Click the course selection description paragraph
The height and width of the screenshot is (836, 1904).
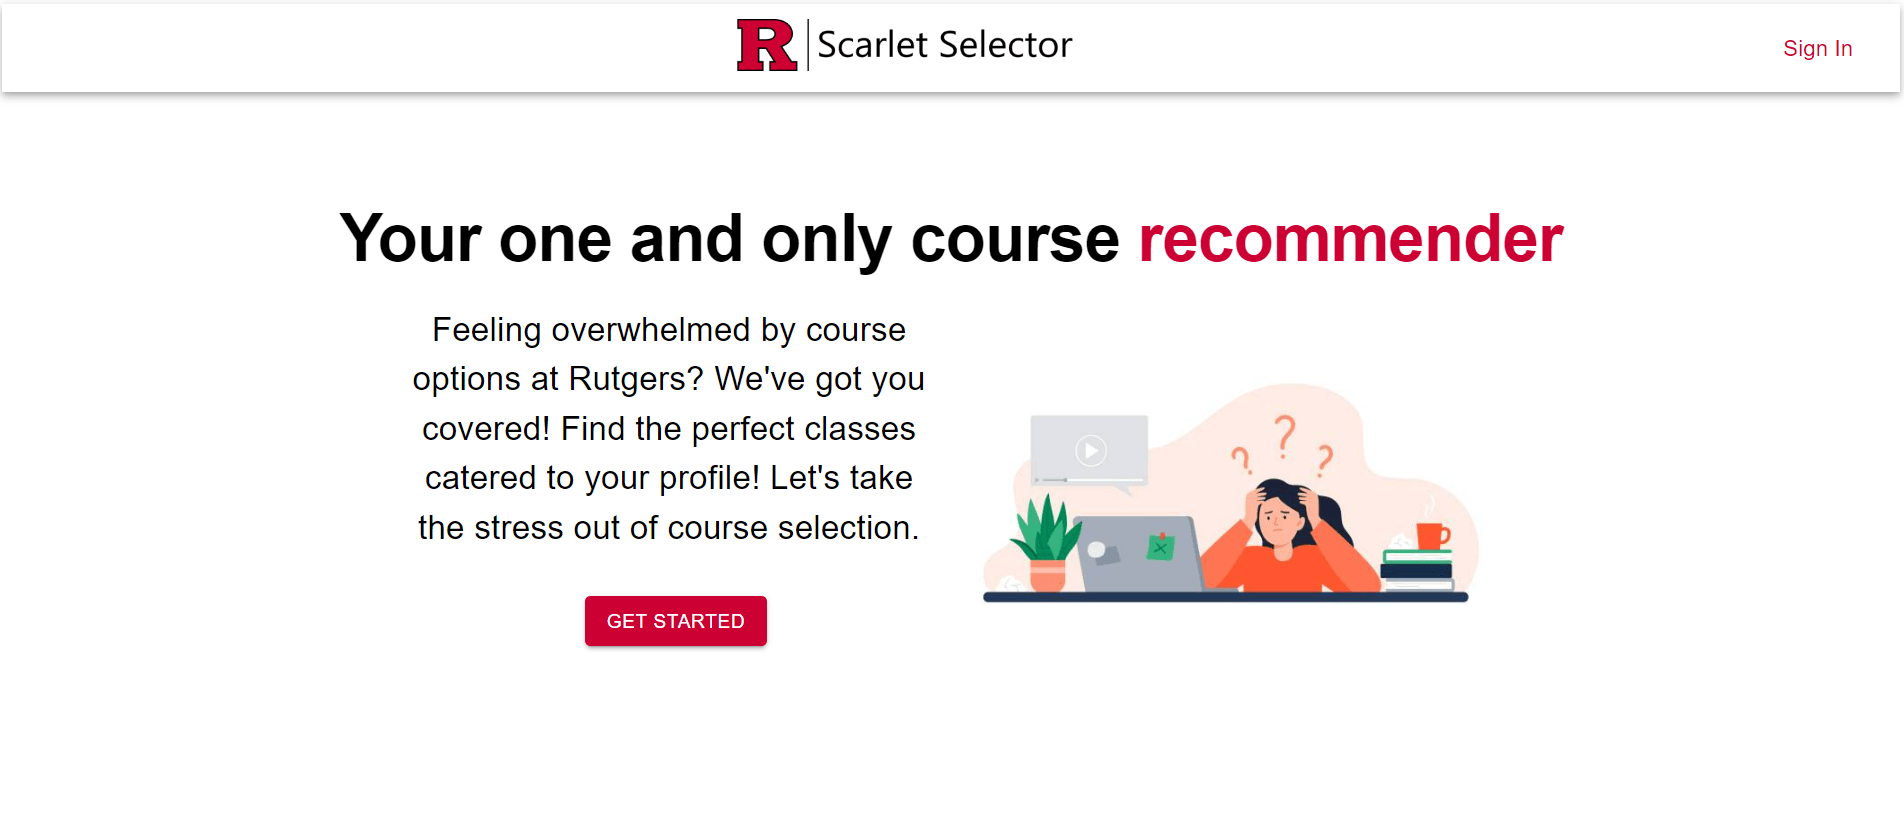point(671,428)
